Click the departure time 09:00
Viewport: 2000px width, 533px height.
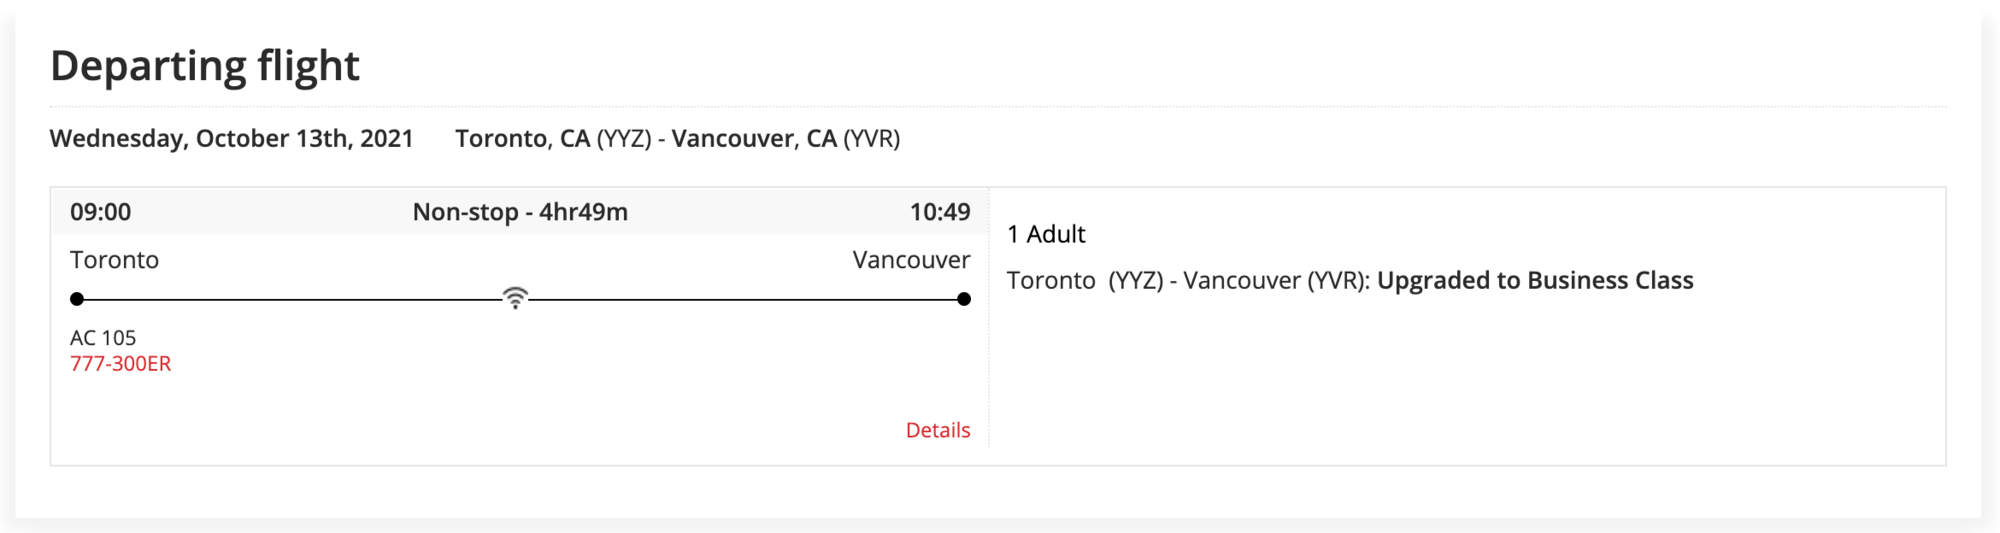click(x=100, y=212)
